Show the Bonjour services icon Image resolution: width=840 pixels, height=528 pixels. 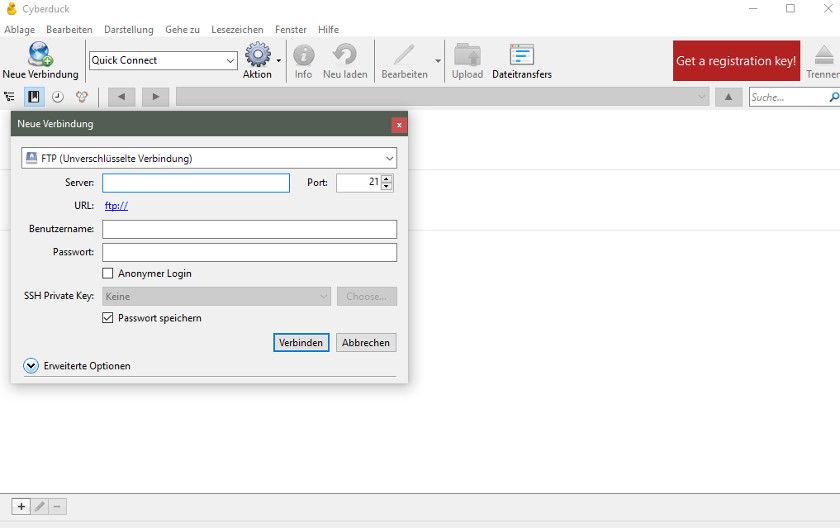coord(81,97)
